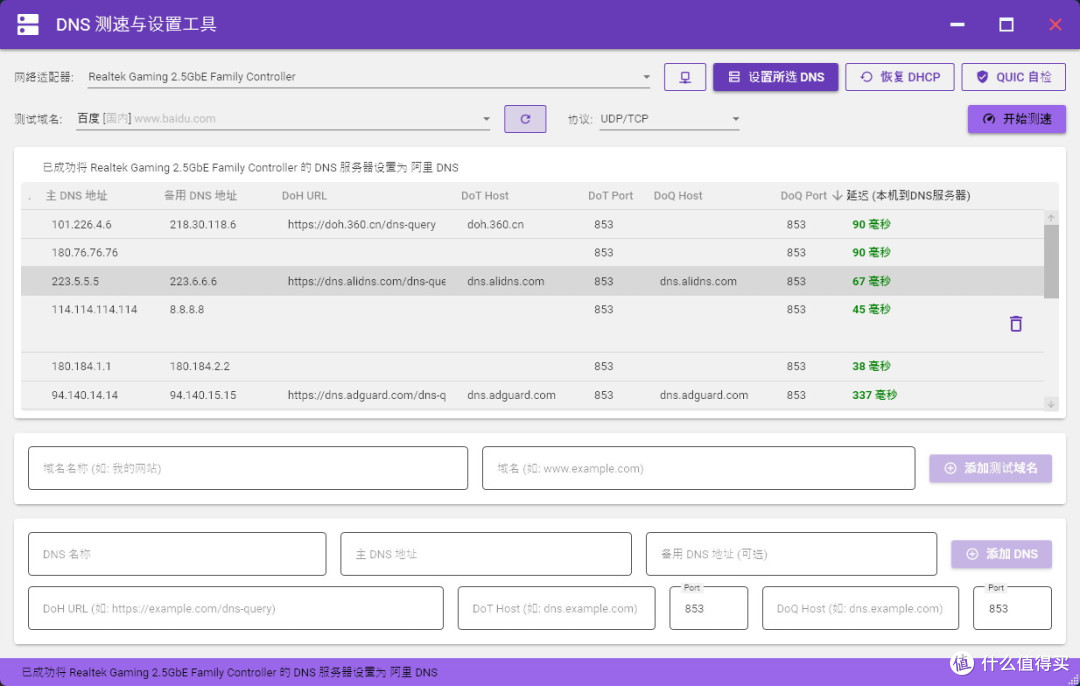Click the refresh test domain icon button
This screenshot has height=686, width=1080.
[525, 118]
